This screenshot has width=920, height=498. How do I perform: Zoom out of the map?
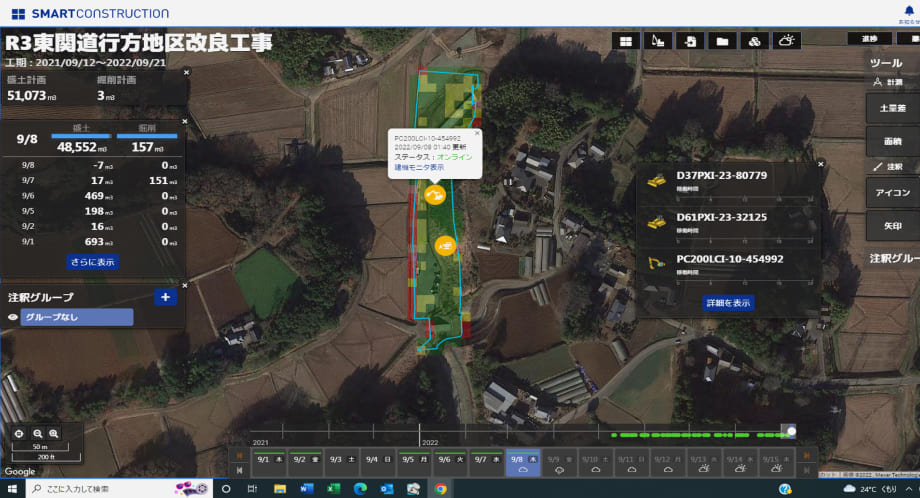38,433
